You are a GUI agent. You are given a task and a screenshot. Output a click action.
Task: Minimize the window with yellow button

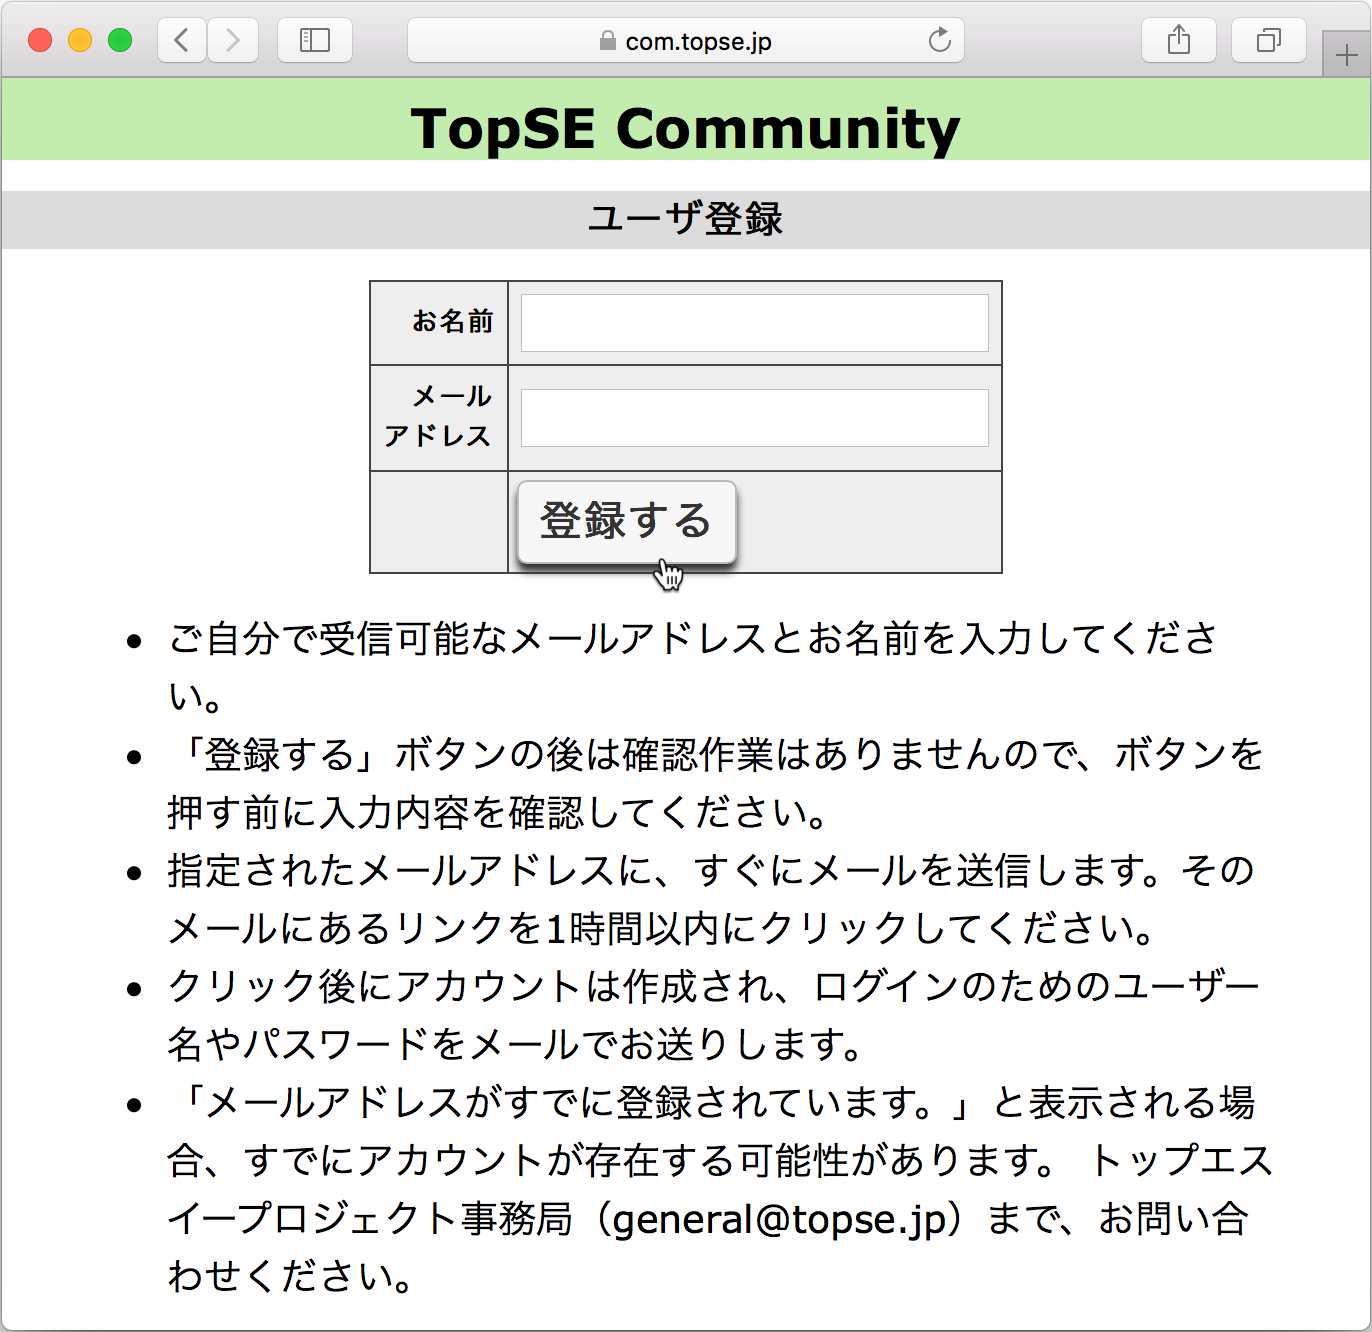(80, 41)
